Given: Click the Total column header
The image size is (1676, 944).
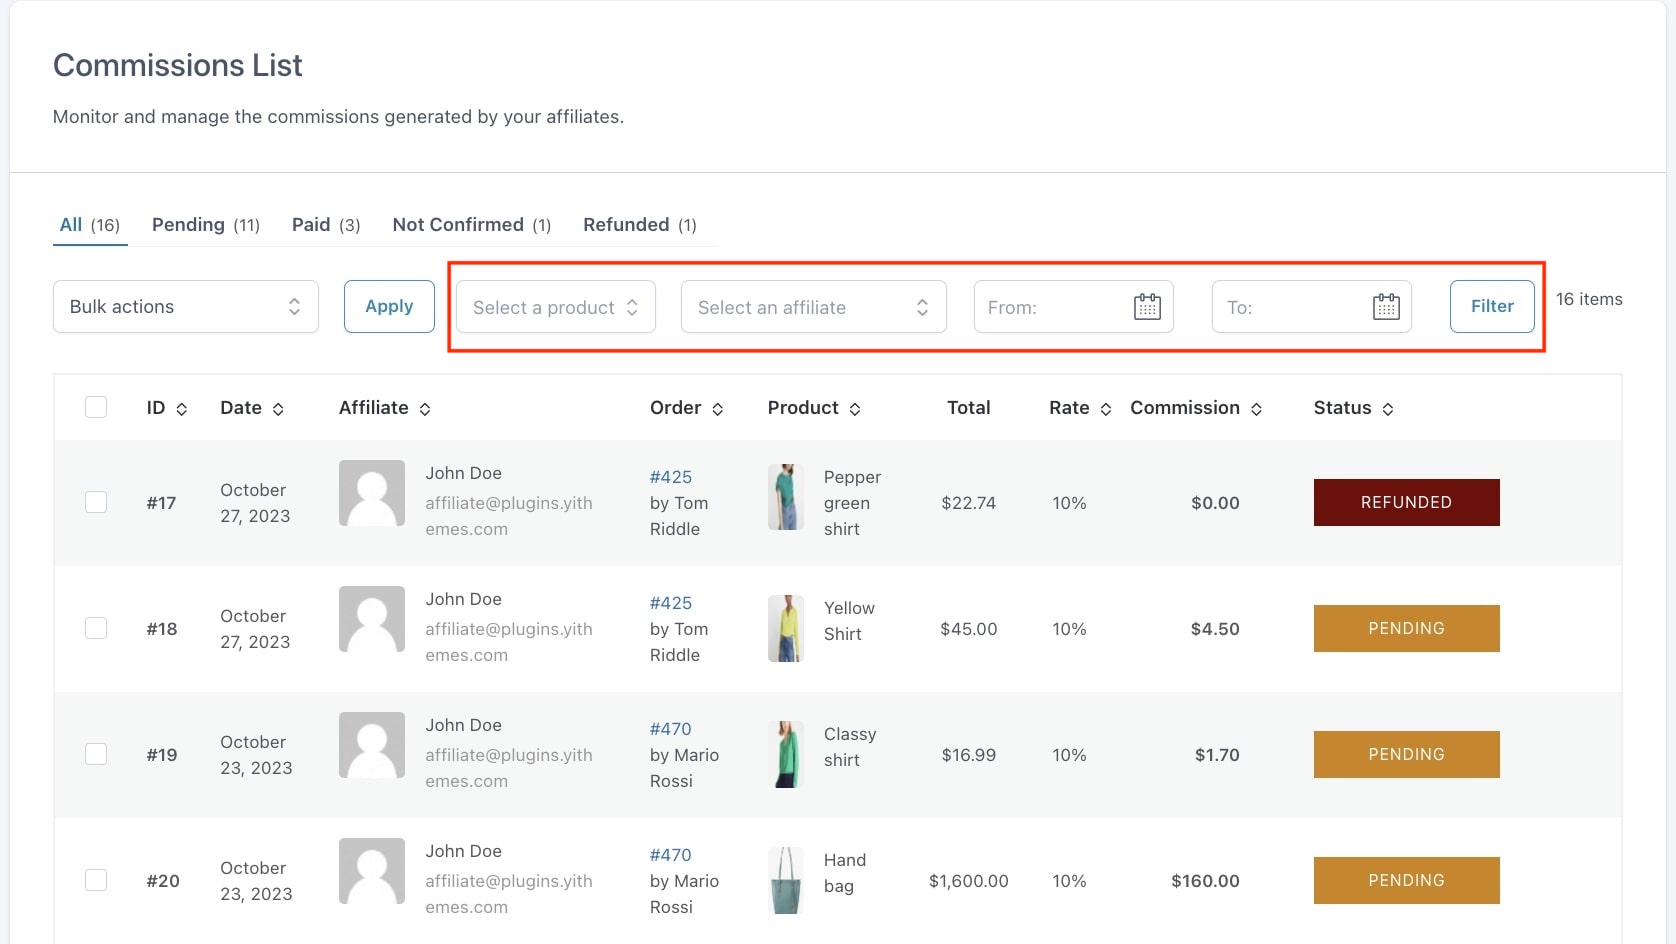Looking at the screenshot, I should (969, 408).
